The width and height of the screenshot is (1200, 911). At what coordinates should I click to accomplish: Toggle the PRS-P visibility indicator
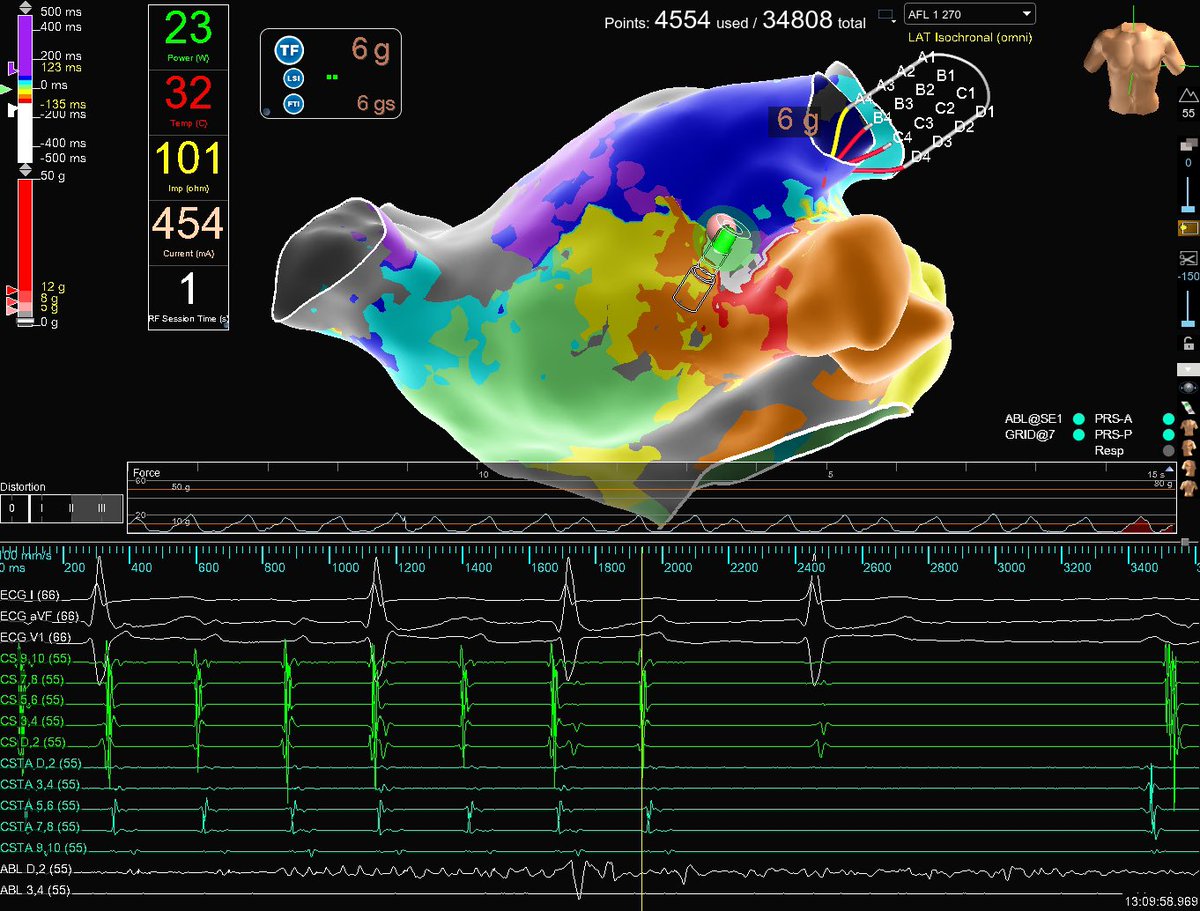coord(1167,435)
